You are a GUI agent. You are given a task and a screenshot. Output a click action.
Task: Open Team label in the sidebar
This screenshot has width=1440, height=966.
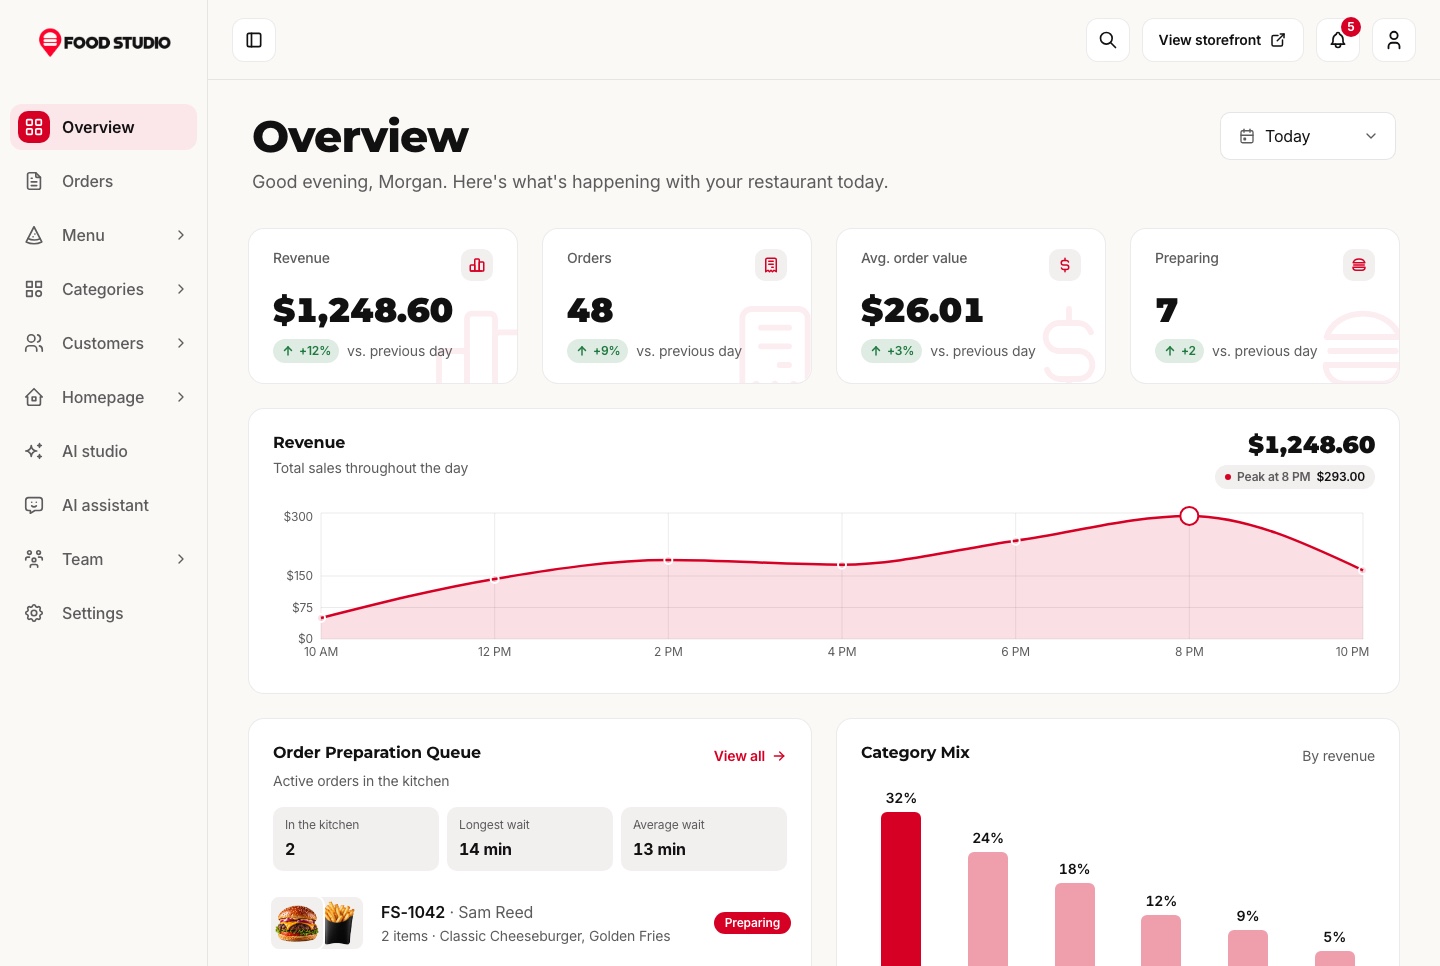82,559
